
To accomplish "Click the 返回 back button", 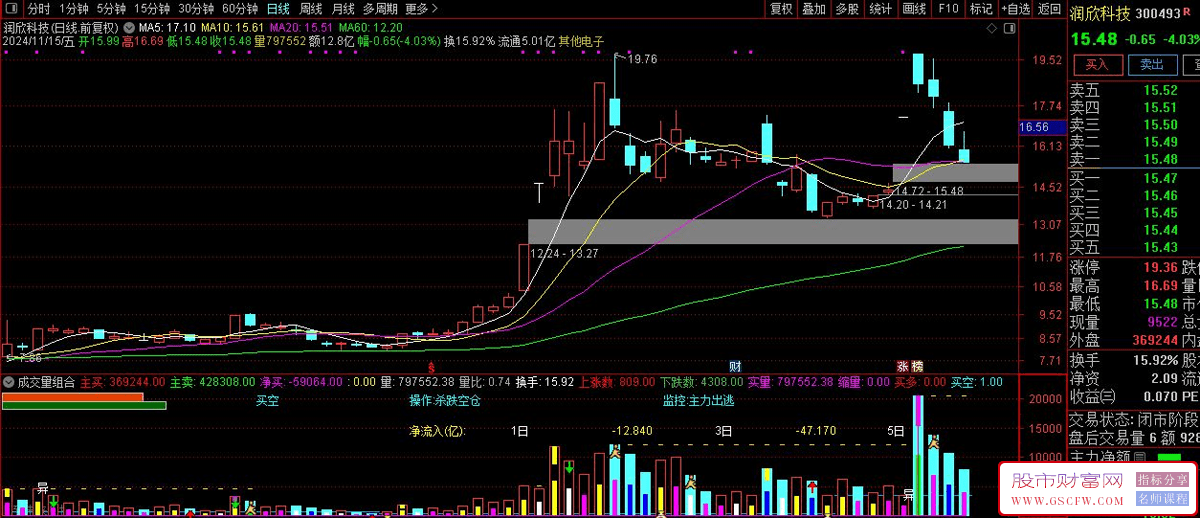I will tap(1049, 9).
